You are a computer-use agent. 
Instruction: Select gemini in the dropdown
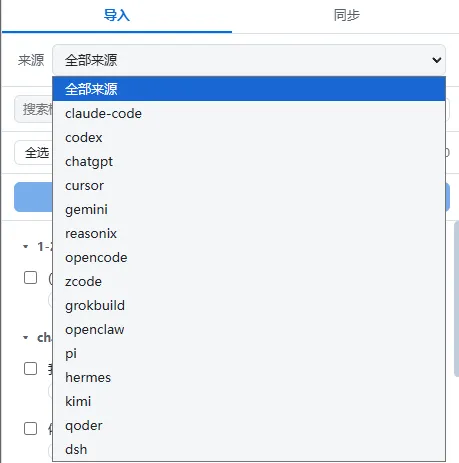coord(249,209)
